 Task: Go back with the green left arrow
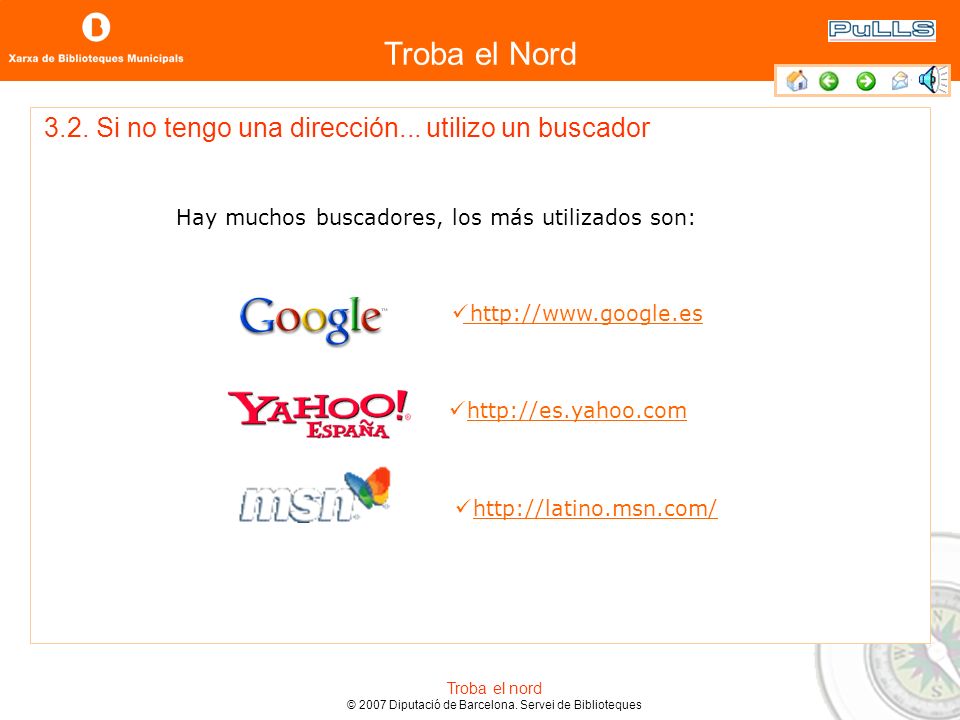coord(829,81)
